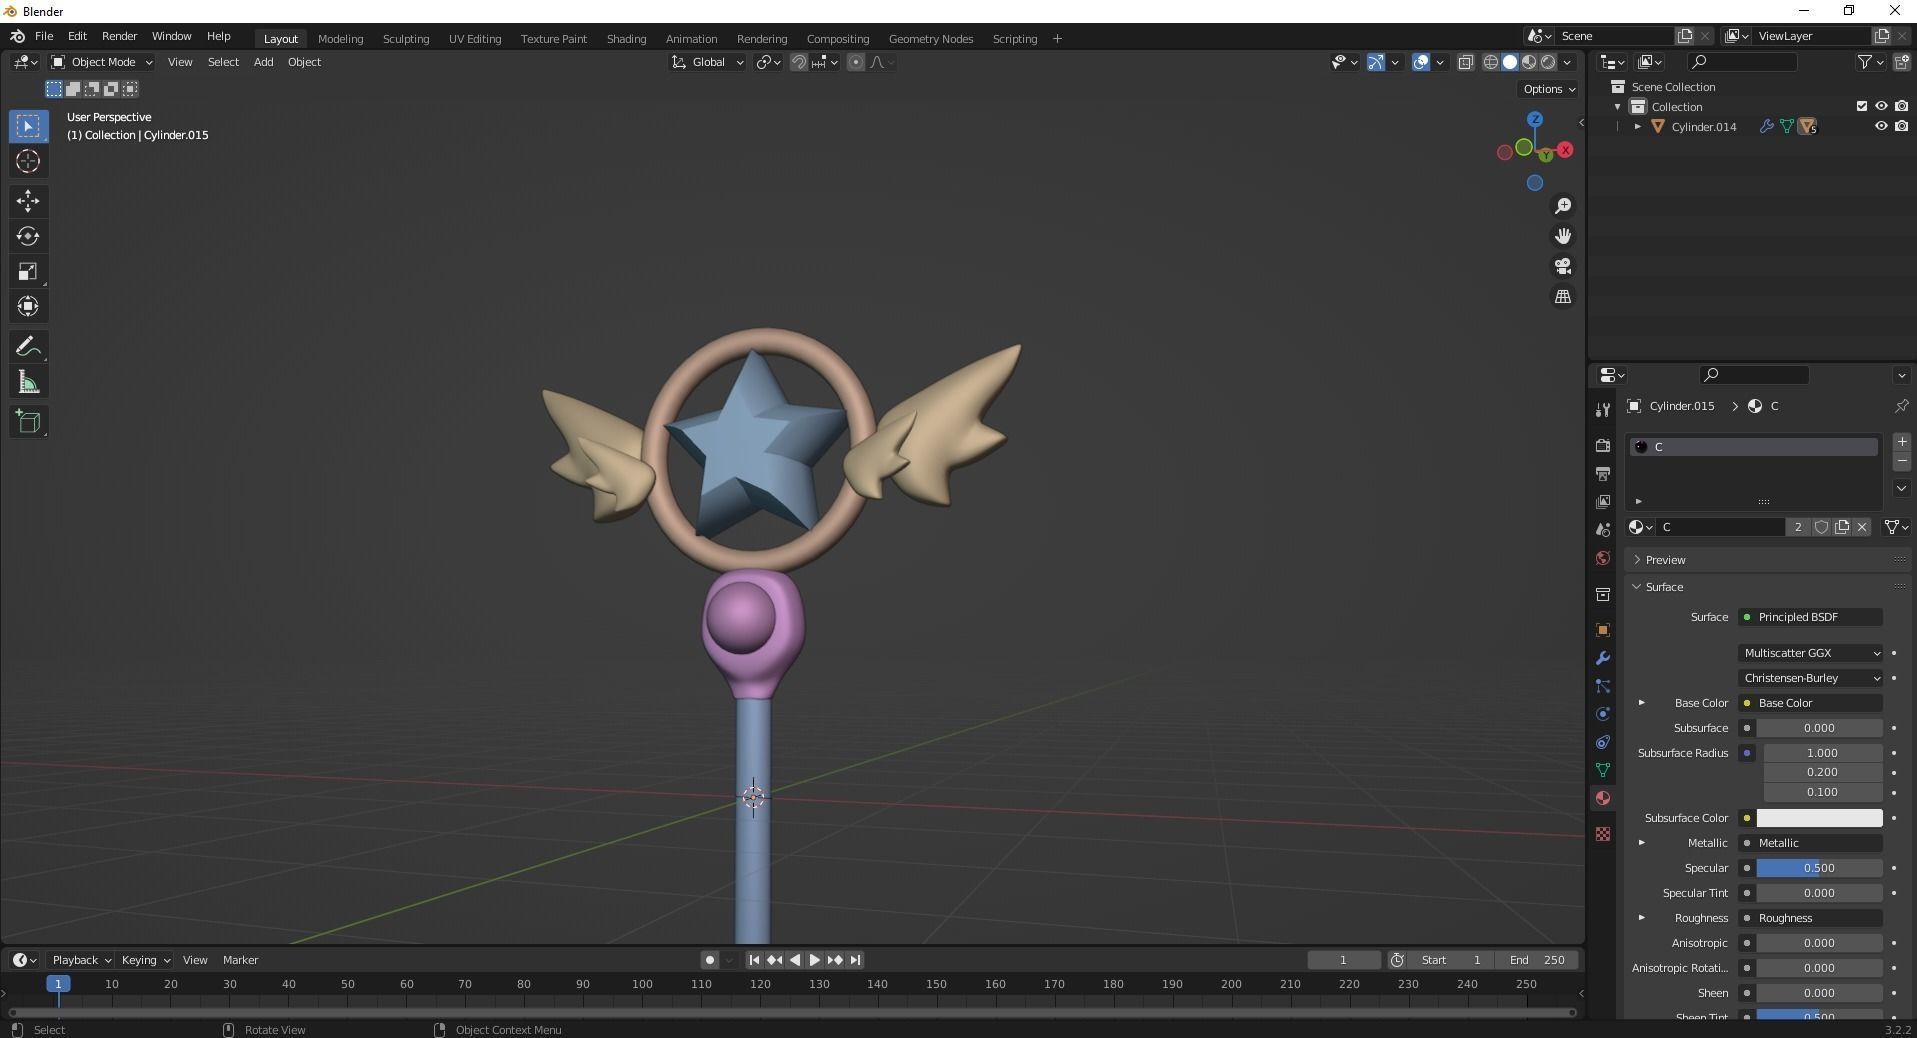
Task: Open the Object Mode dropdown
Action: click(102, 62)
